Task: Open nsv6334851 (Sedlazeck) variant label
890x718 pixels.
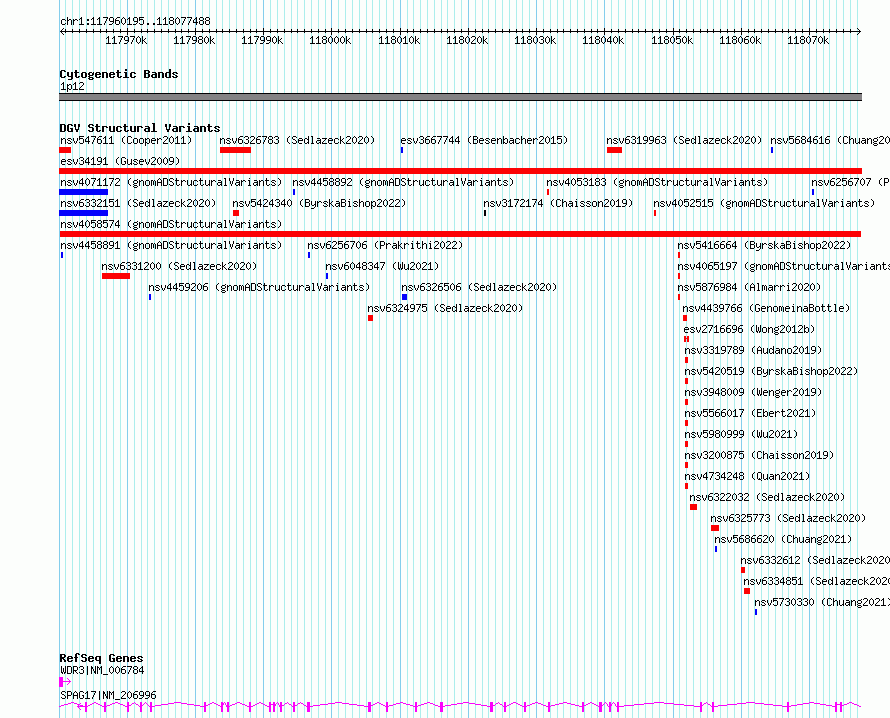Action: [x=817, y=581]
